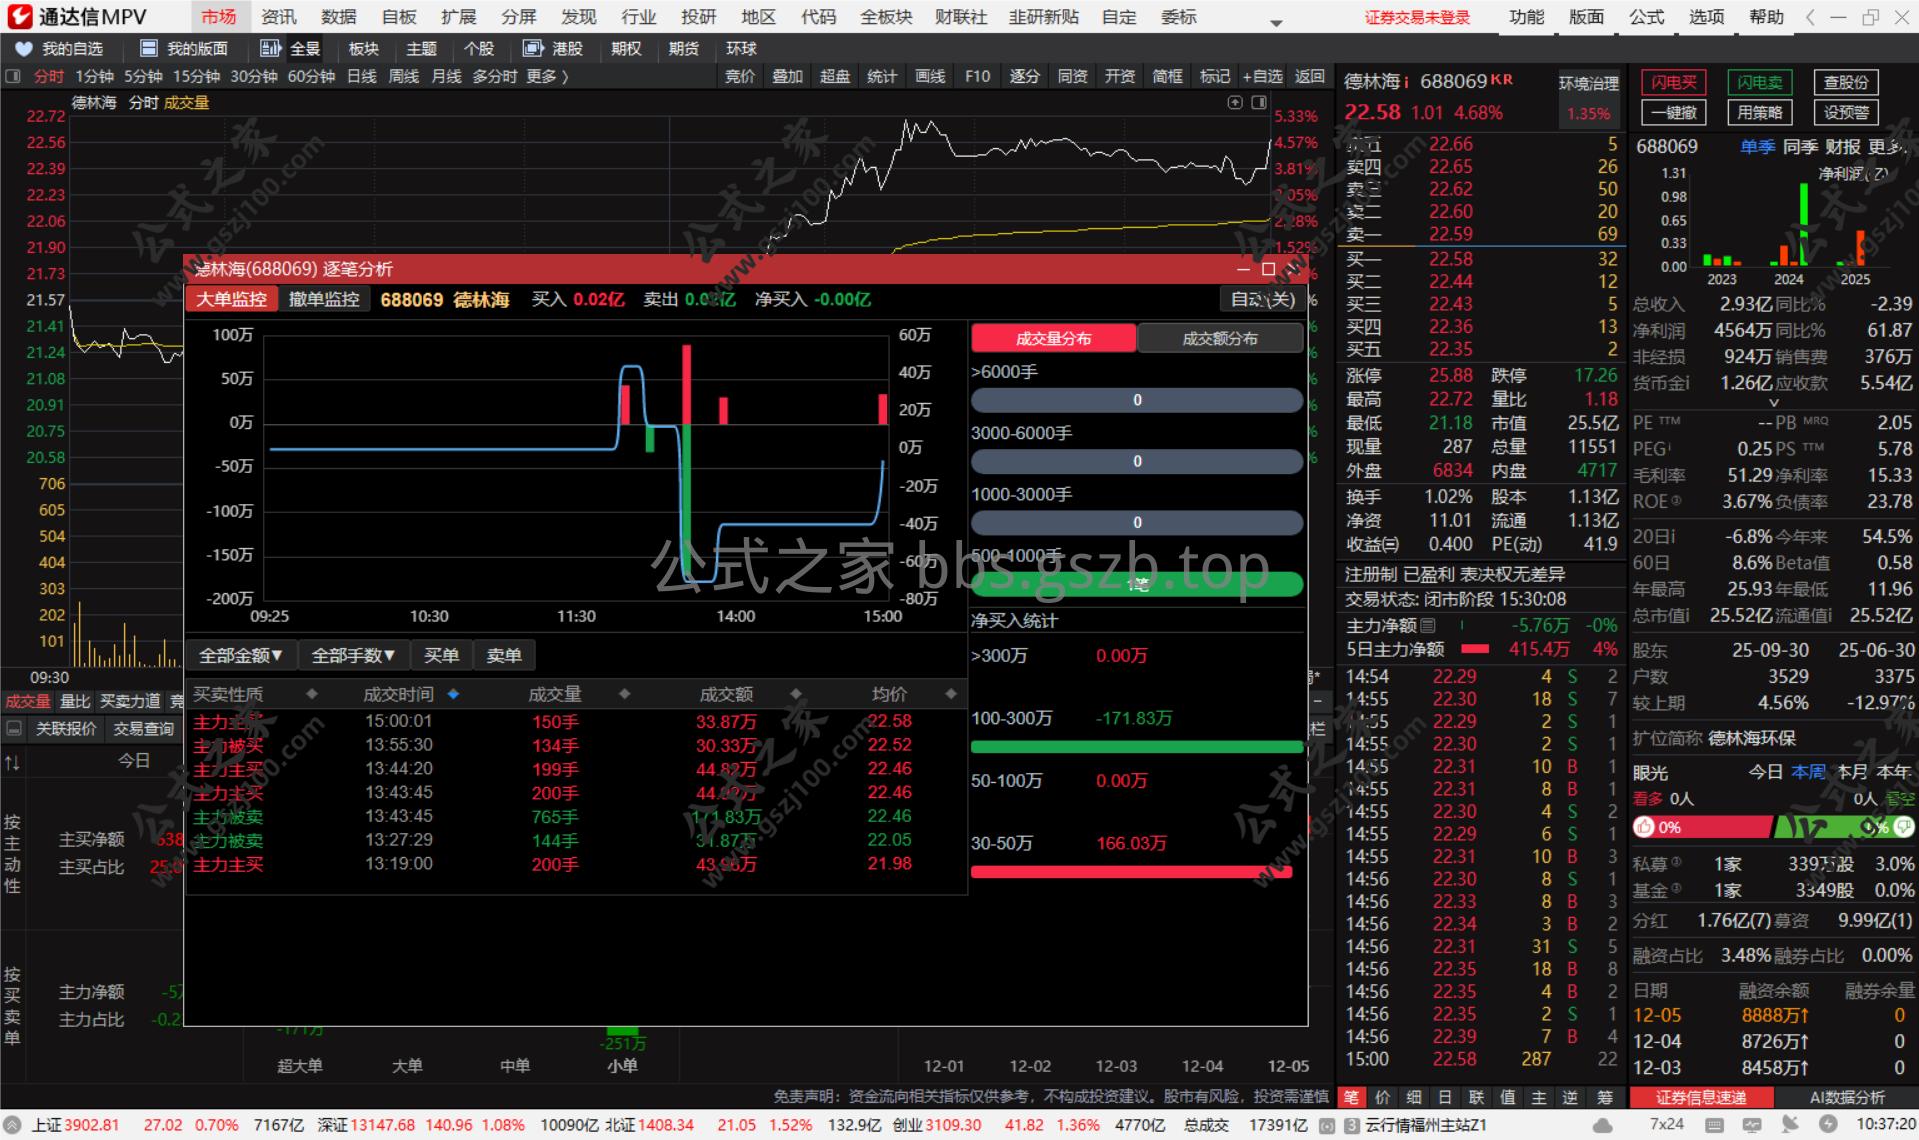The width and height of the screenshot is (1919, 1140).
Task: Sort the 成交量 column
Action: click(625, 694)
